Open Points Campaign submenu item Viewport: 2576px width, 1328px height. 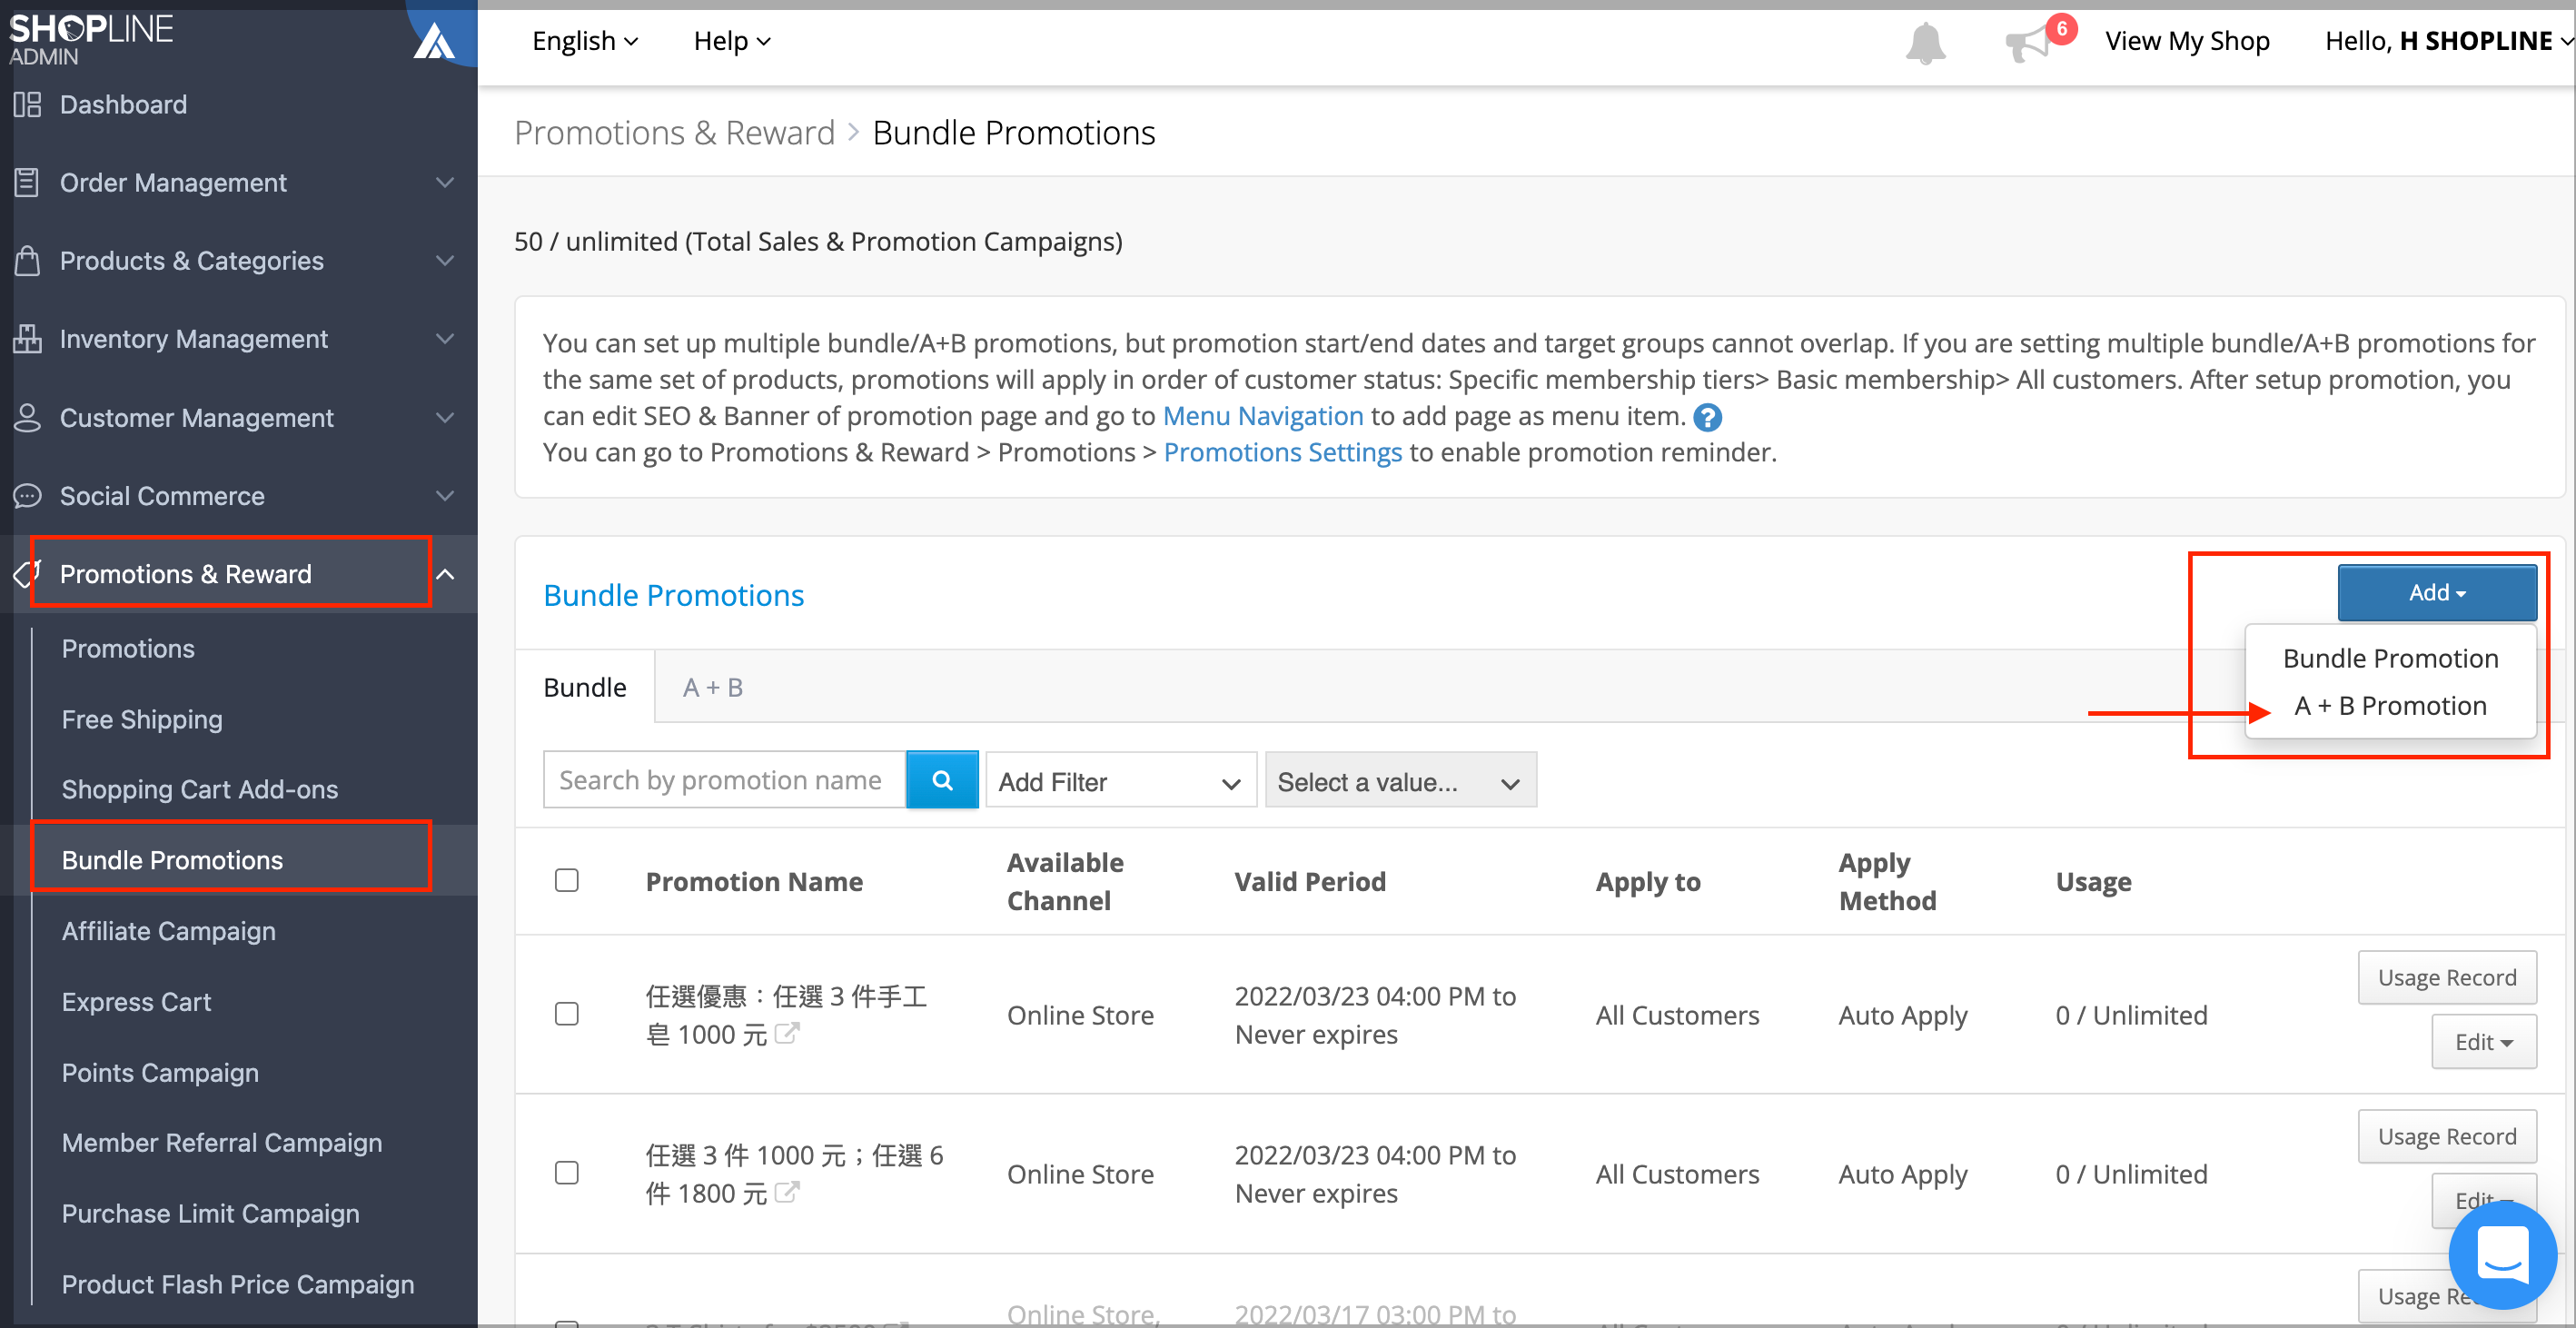coord(160,1072)
